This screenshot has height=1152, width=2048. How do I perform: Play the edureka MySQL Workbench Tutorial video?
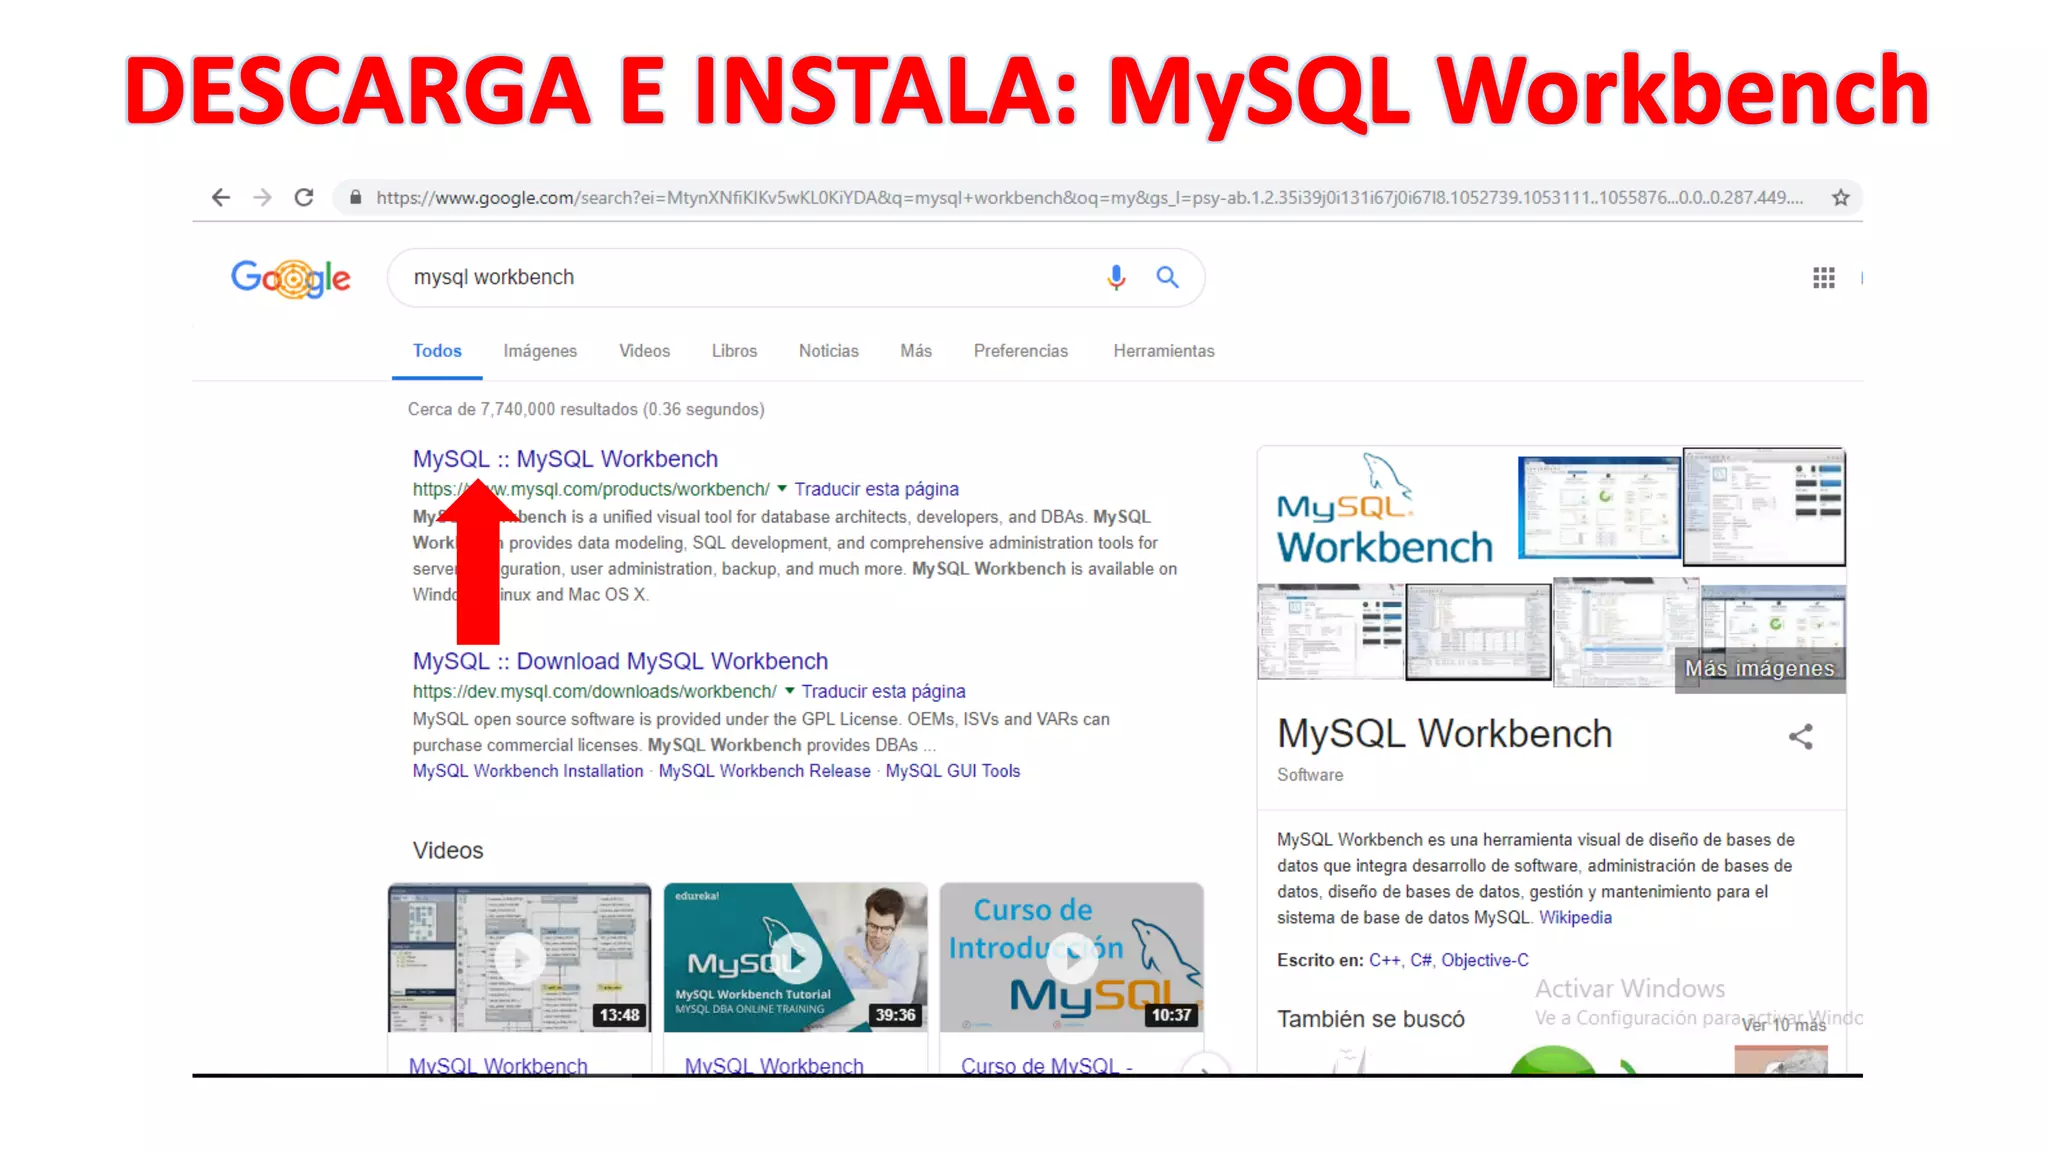click(795, 957)
